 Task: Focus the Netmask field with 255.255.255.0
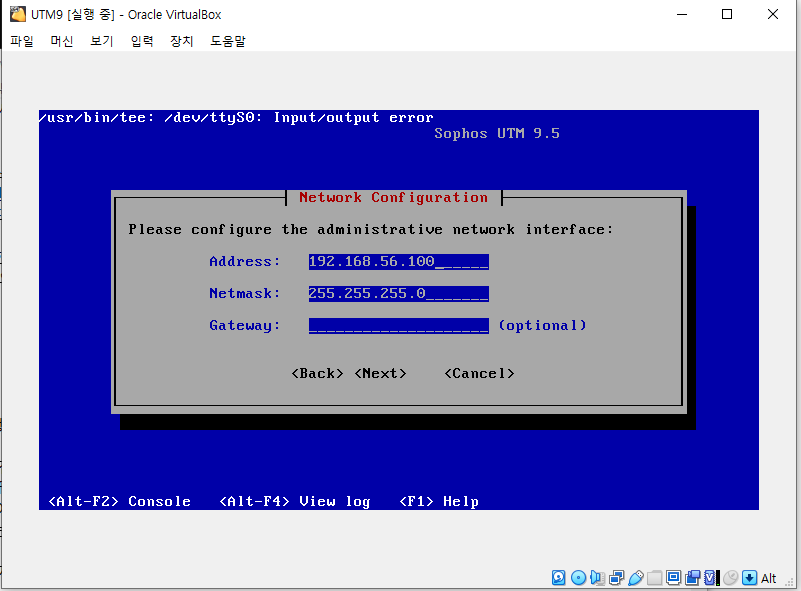[x=398, y=294]
